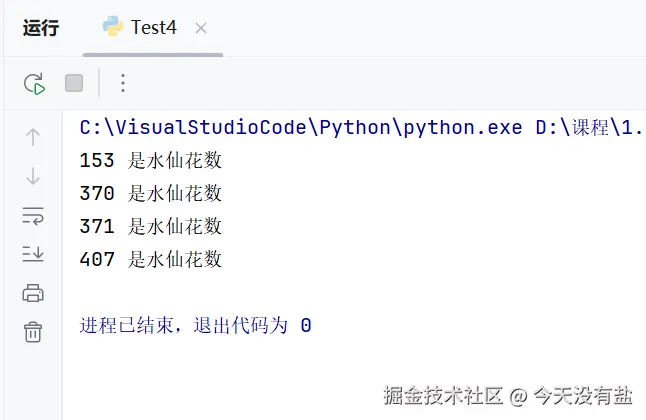
Task: Click the down arrow stack trace icon
Action: (33, 176)
